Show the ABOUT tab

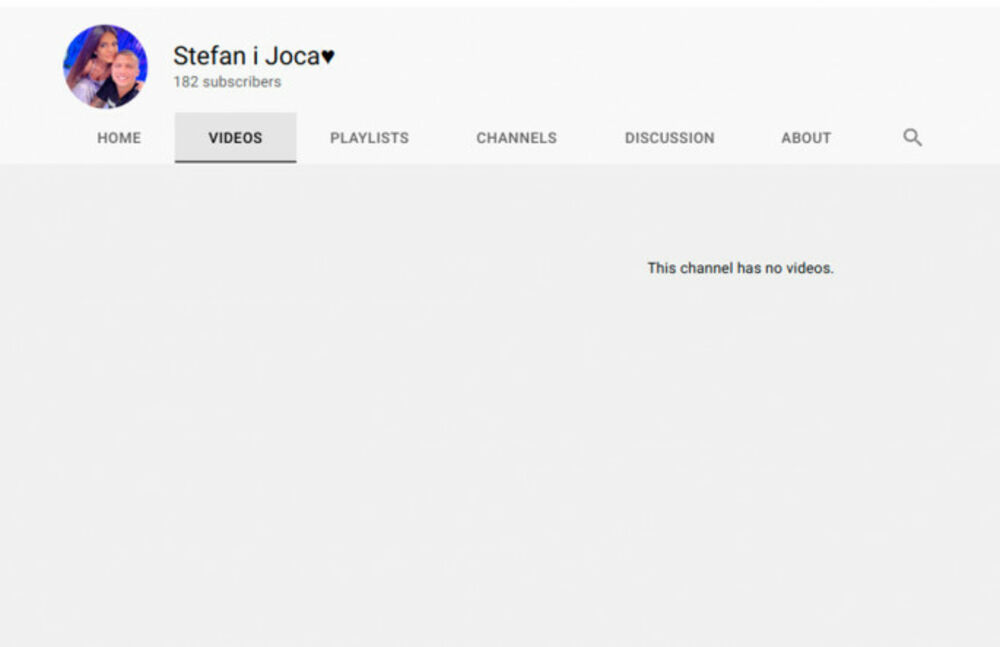pos(806,138)
